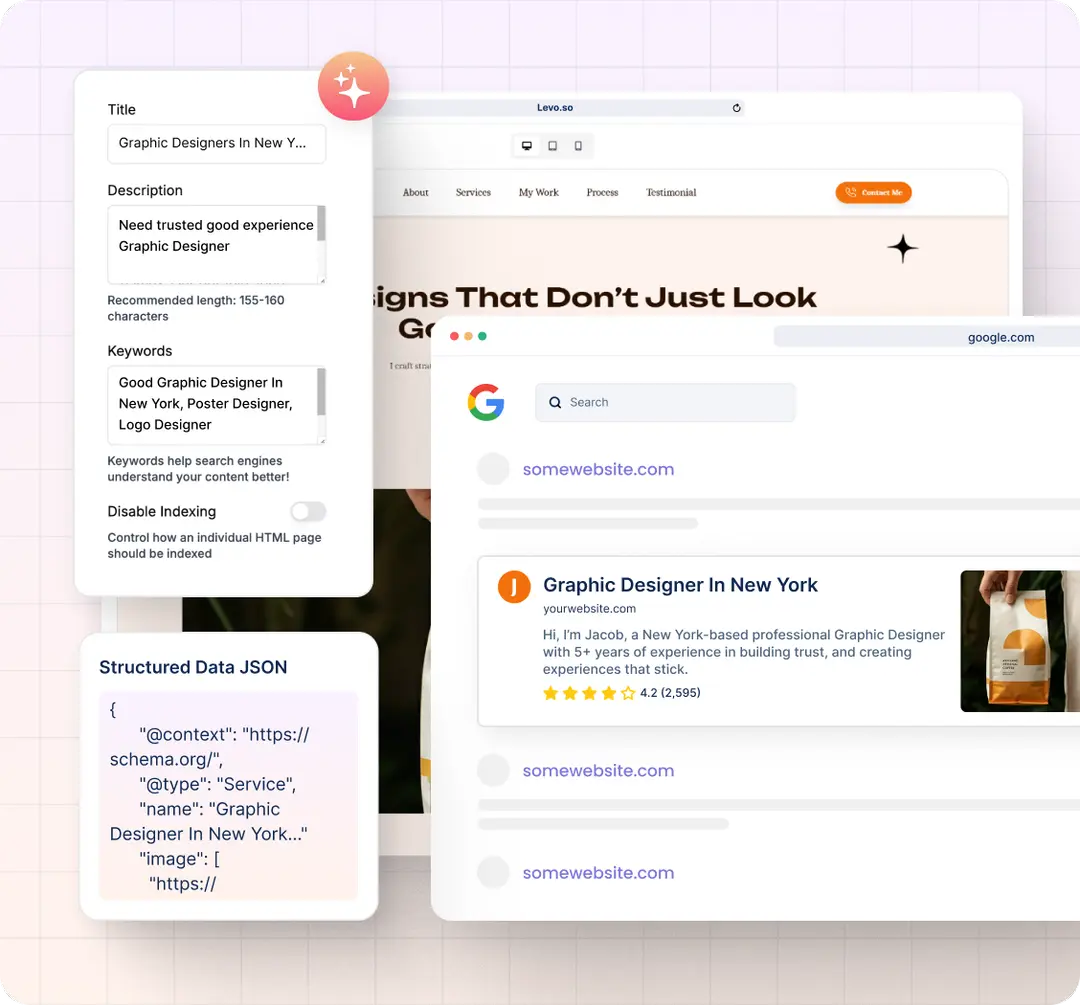
Task: Toggle the Disable Indexing switch
Action: [x=308, y=511]
